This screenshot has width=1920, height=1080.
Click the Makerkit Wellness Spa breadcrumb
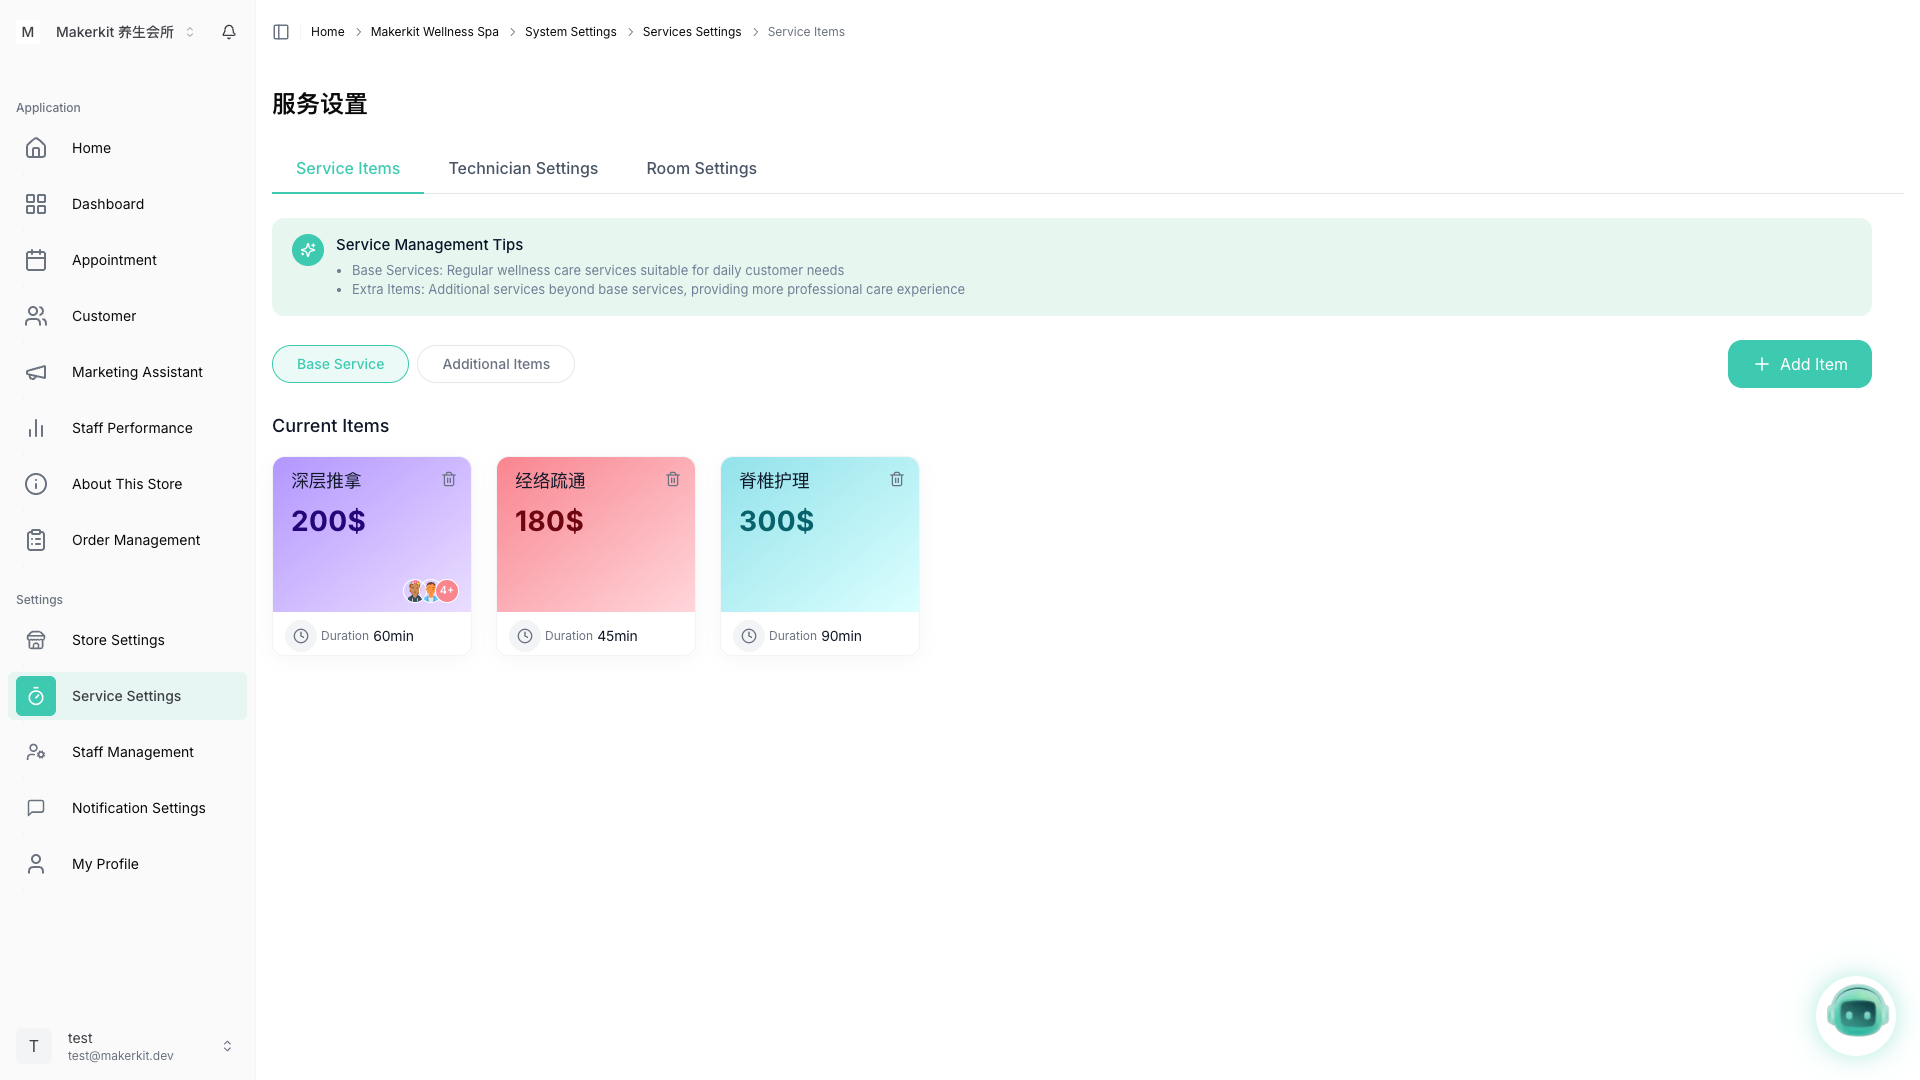[x=434, y=32]
